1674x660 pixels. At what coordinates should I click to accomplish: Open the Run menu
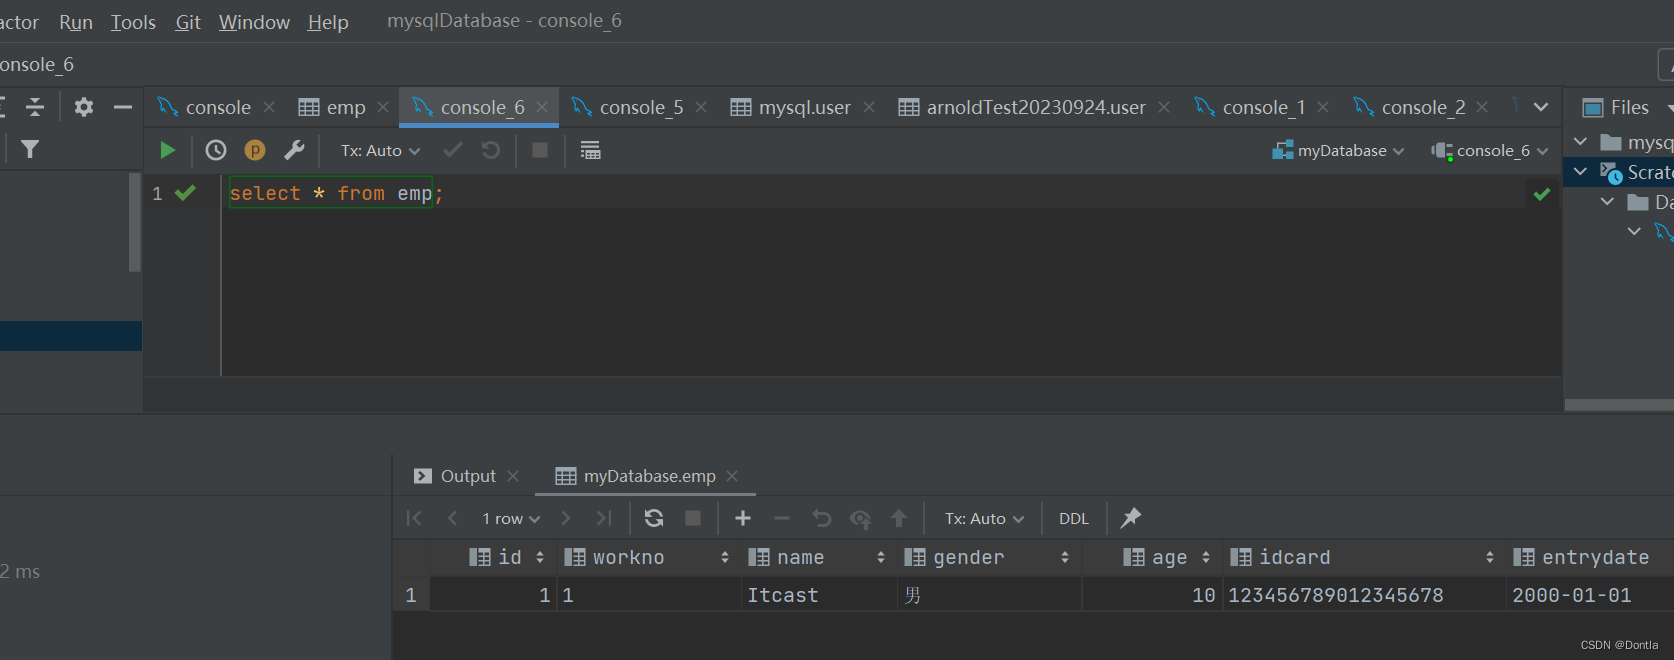(x=76, y=22)
